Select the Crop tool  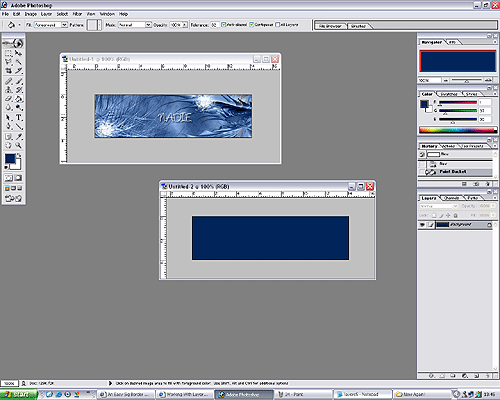[x=9, y=71]
